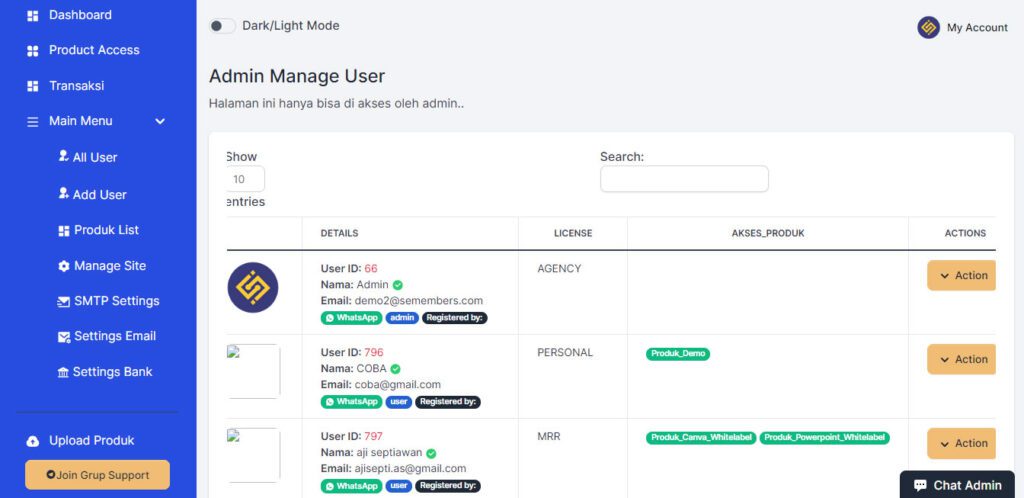
Task: Click the Upload Produk cloud icon
Action: (33, 441)
